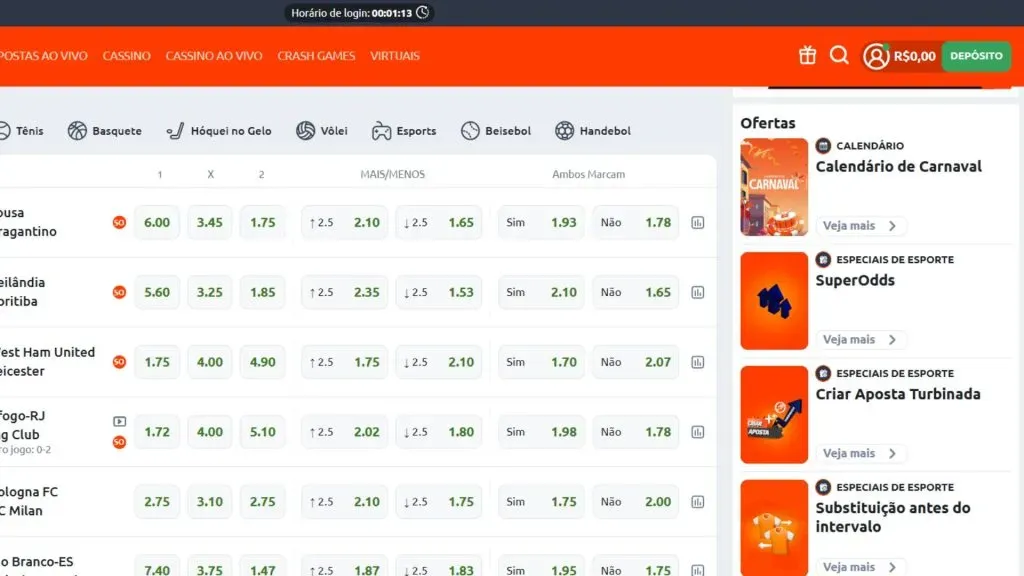Select over 2.5 odds 2.35
The image size is (1024, 576).
(x=344, y=293)
